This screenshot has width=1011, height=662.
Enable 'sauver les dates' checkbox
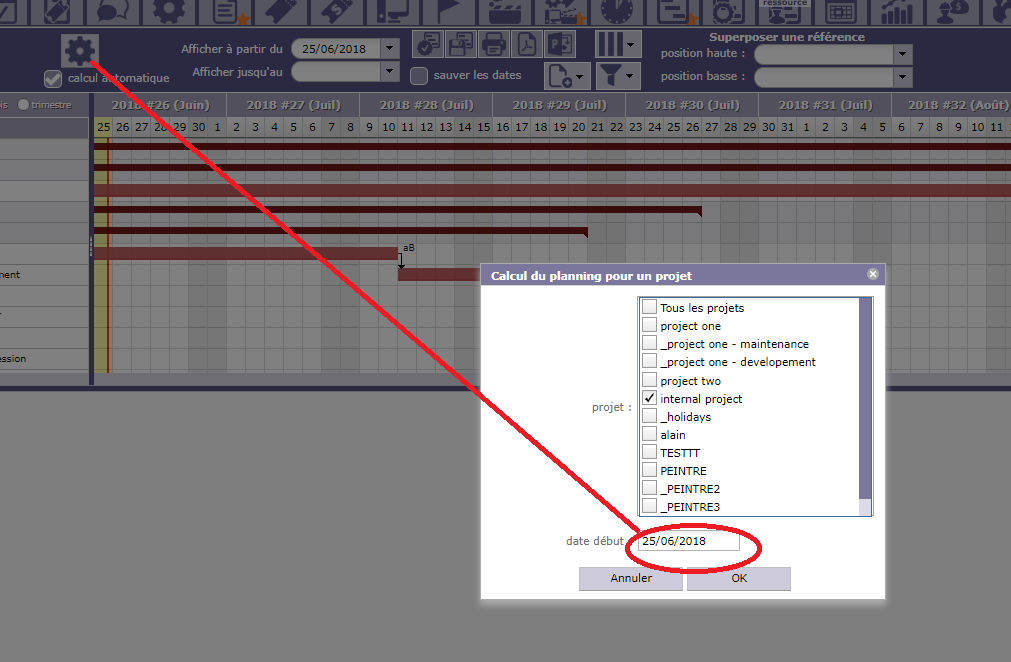coord(419,75)
